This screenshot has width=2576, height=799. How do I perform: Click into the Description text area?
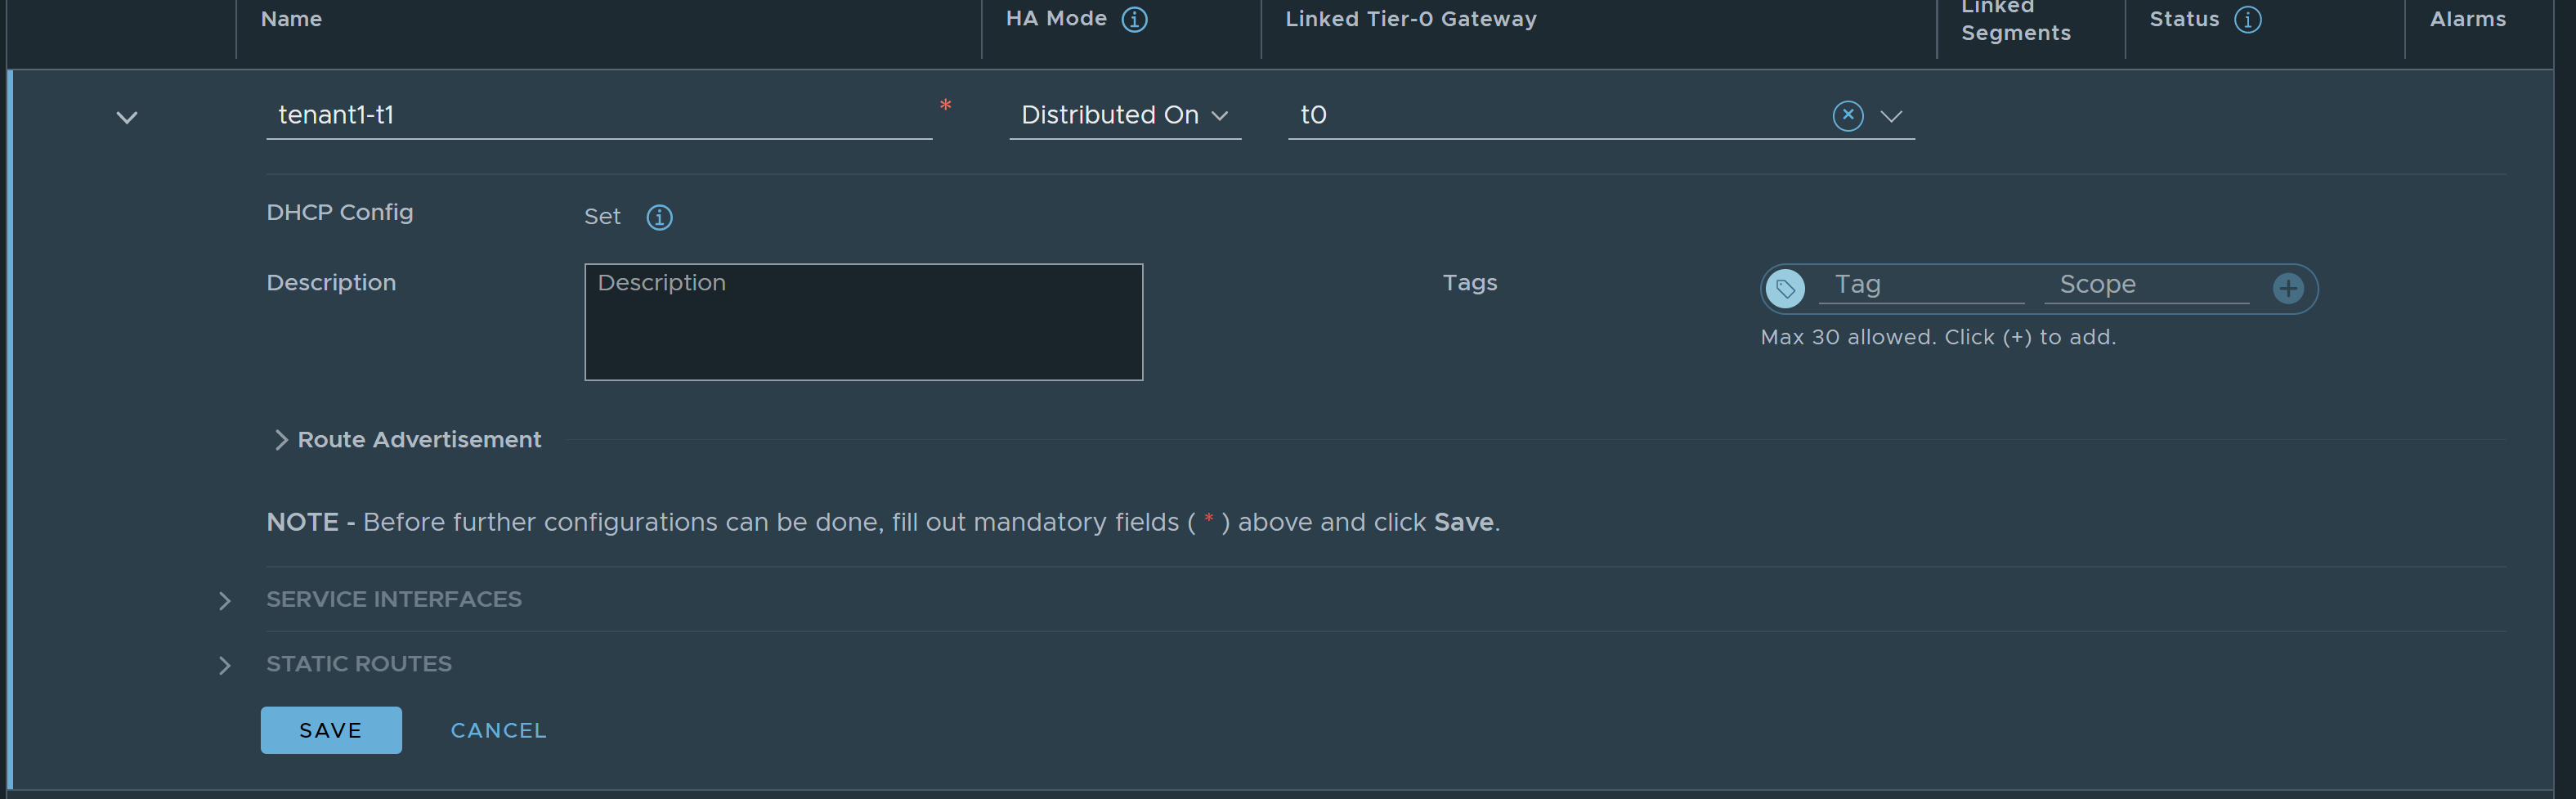tap(863, 322)
